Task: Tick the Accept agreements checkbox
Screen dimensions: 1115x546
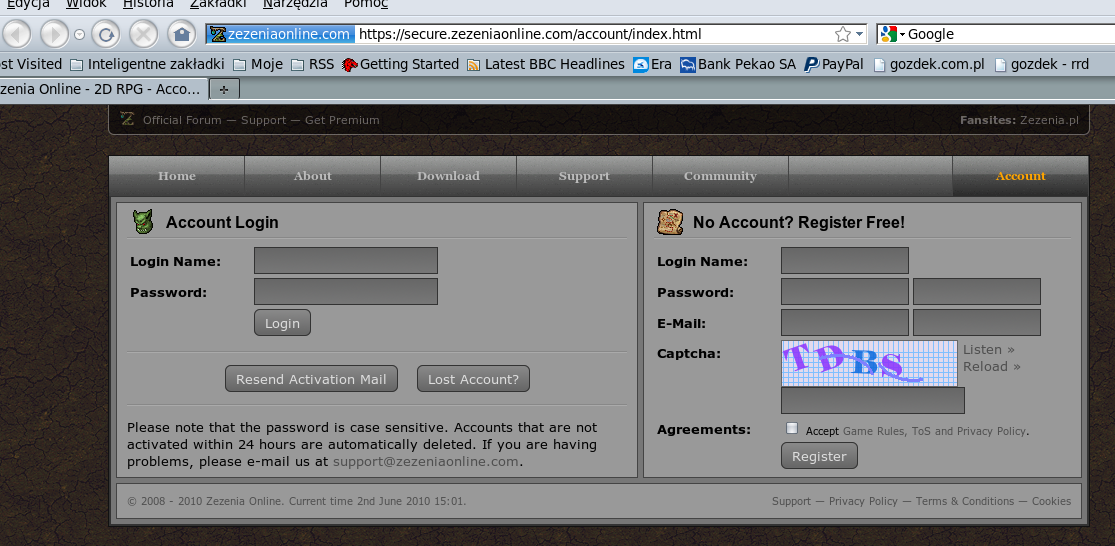Action: click(792, 429)
